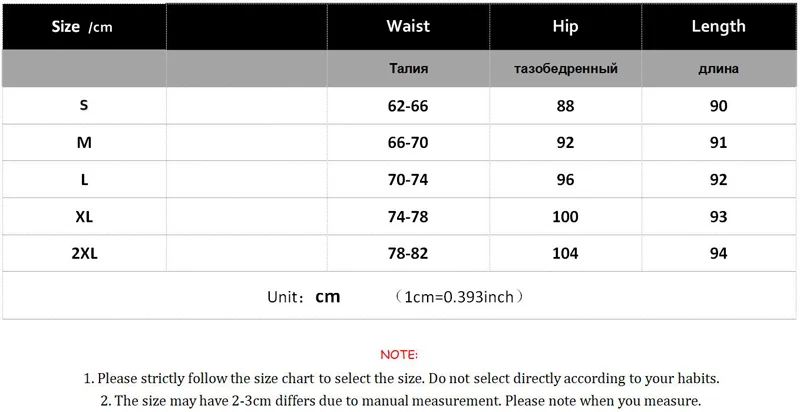Click the hip value 100

coord(565,217)
